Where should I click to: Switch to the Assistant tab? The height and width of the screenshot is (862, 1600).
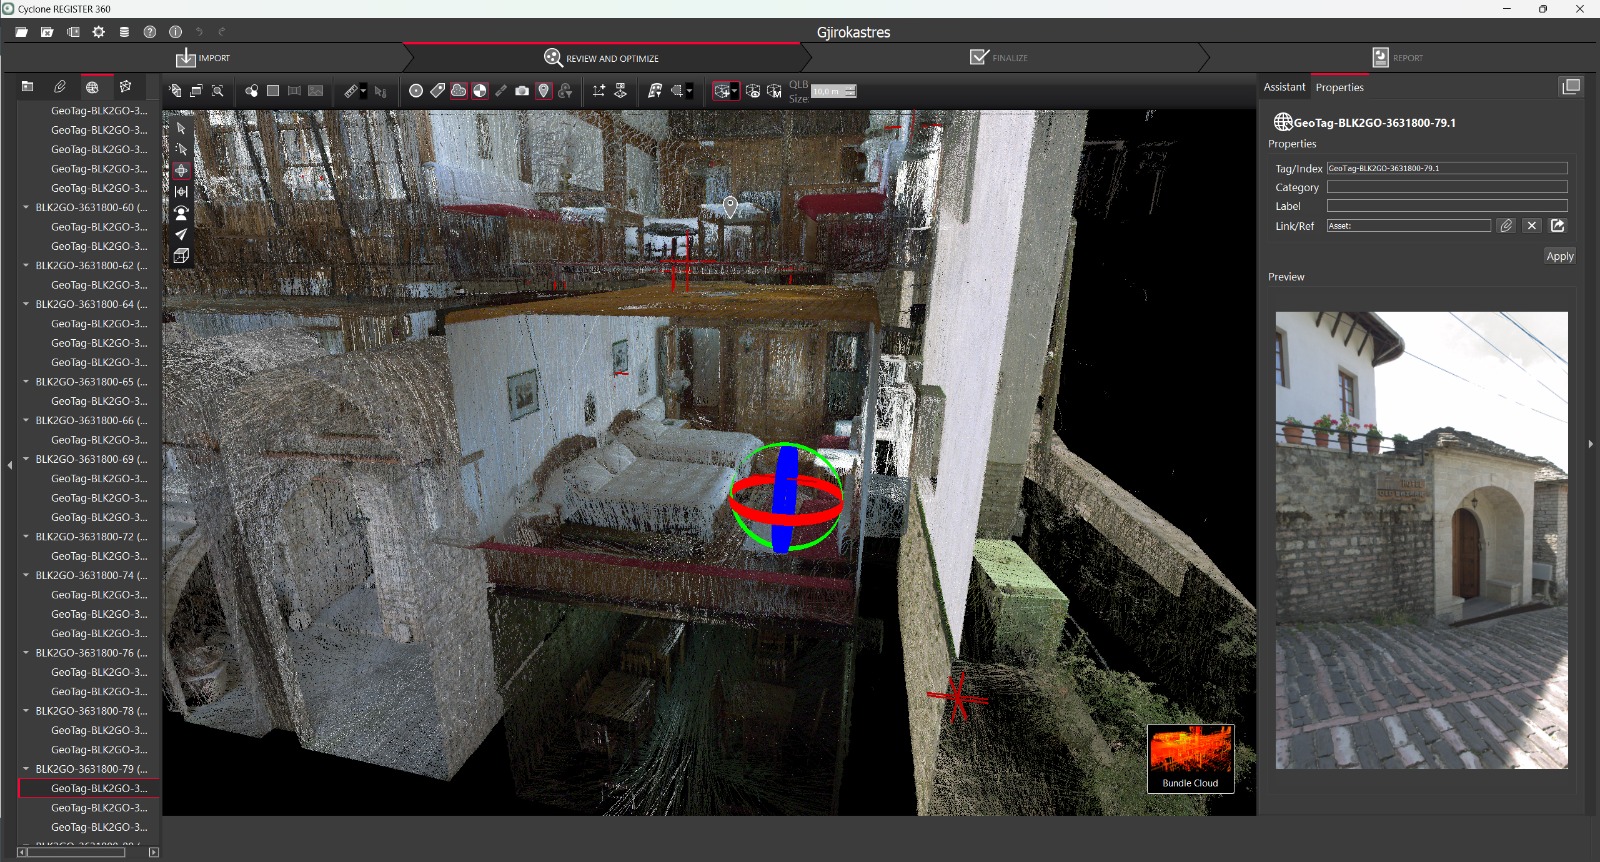pos(1284,87)
